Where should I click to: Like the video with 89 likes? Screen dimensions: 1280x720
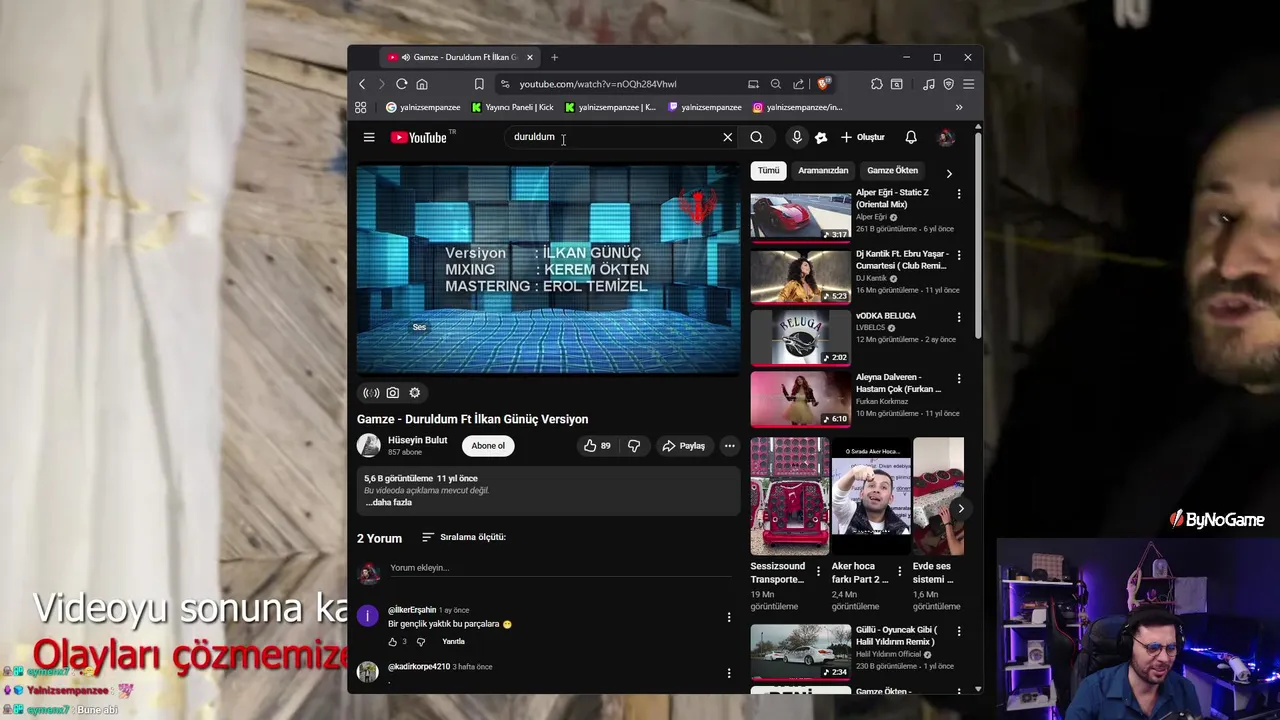click(597, 446)
